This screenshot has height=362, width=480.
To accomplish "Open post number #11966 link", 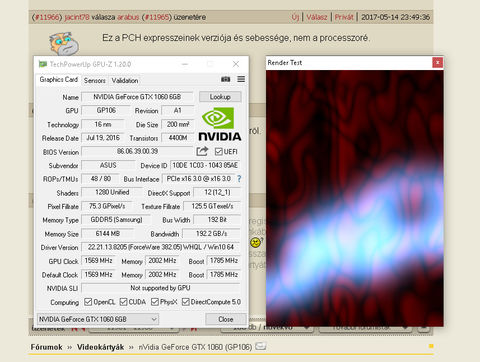I will pos(47,17).
